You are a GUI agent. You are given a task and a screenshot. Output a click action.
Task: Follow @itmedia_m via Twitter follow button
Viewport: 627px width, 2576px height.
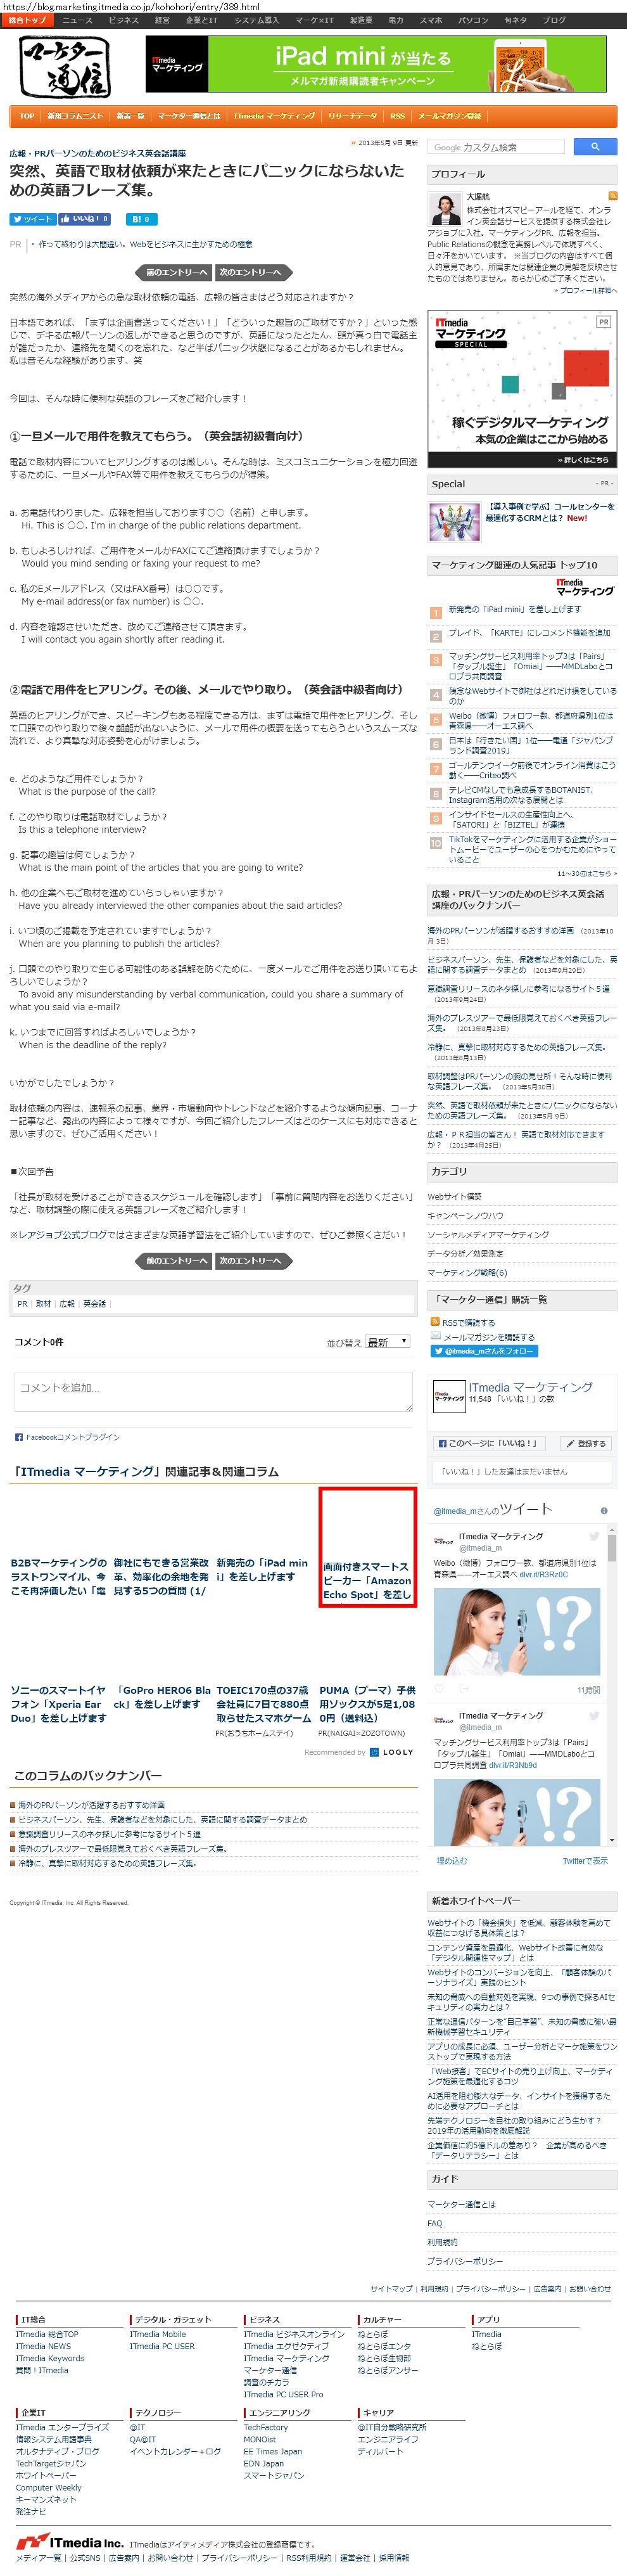[485, 1351]
